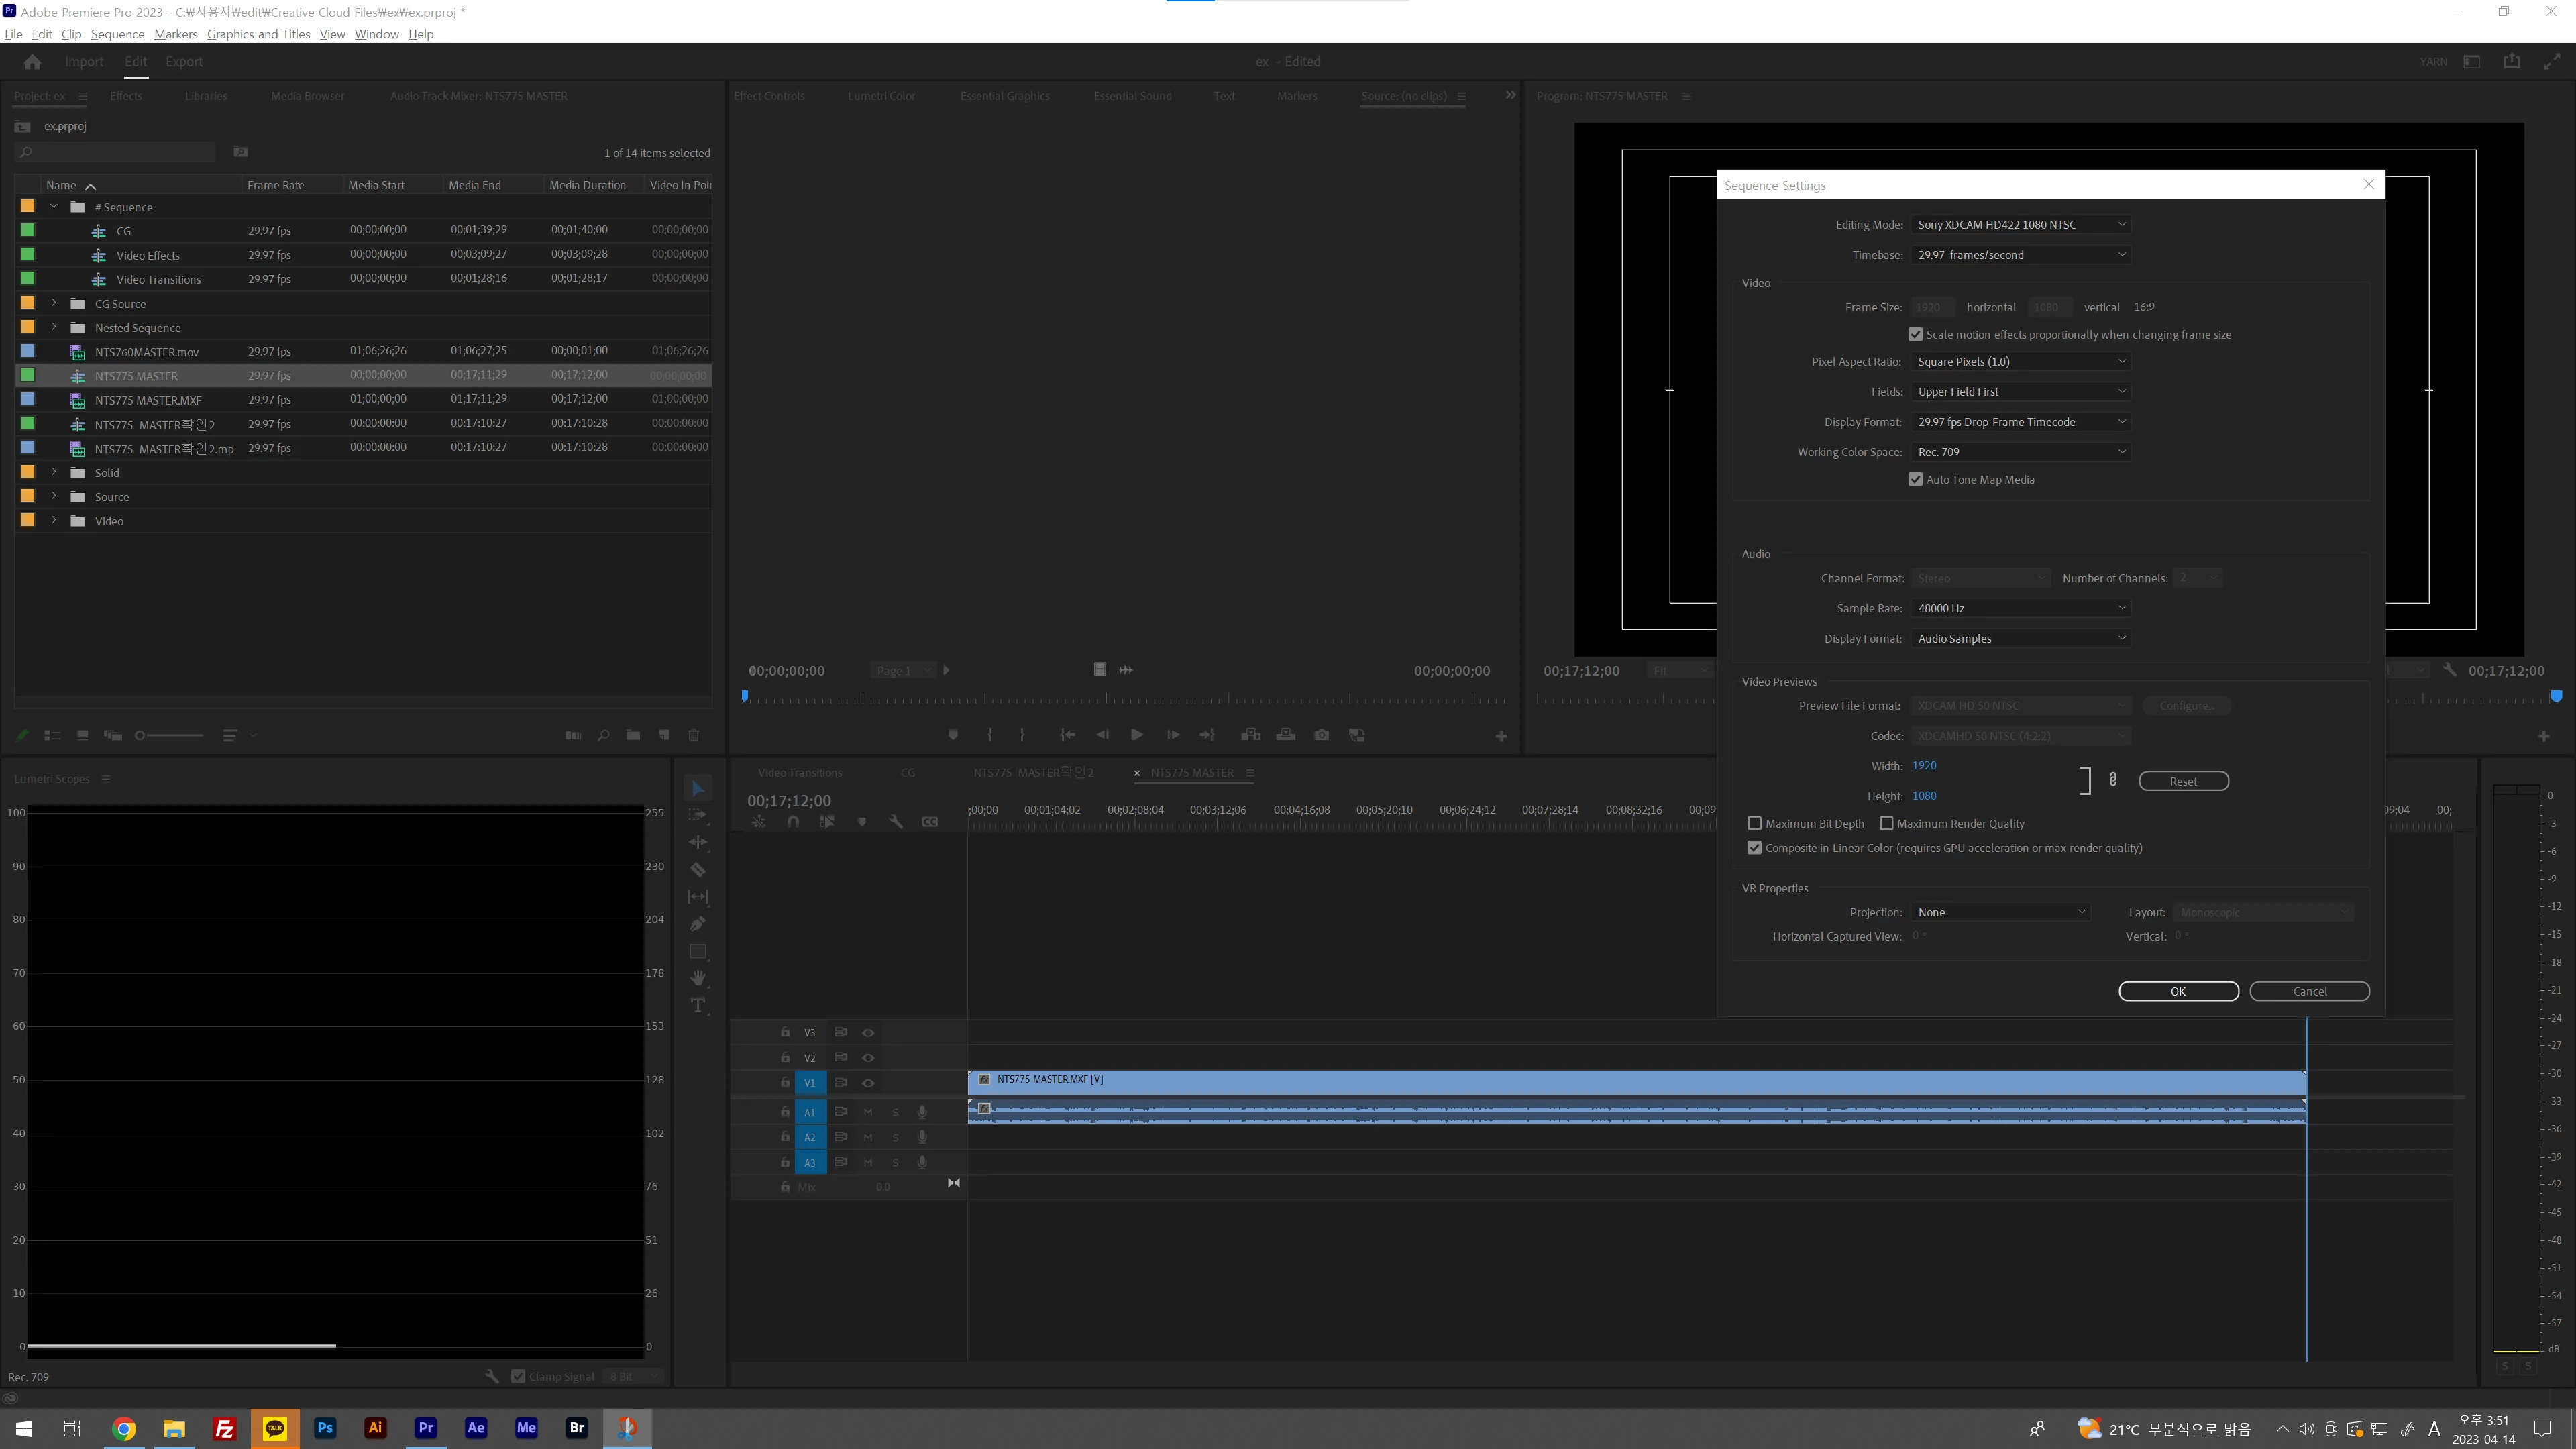Open the Premiere Home screen icon
The height and width of the screenshot is (1449, 2576).
32,62
